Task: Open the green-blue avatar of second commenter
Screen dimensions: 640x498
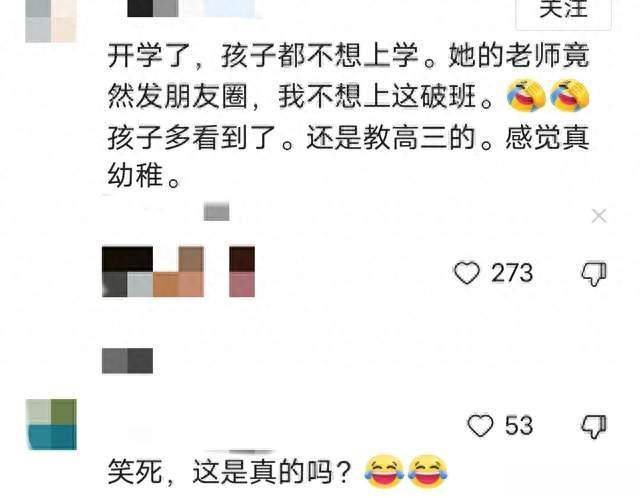Action: tap(51, 425)
